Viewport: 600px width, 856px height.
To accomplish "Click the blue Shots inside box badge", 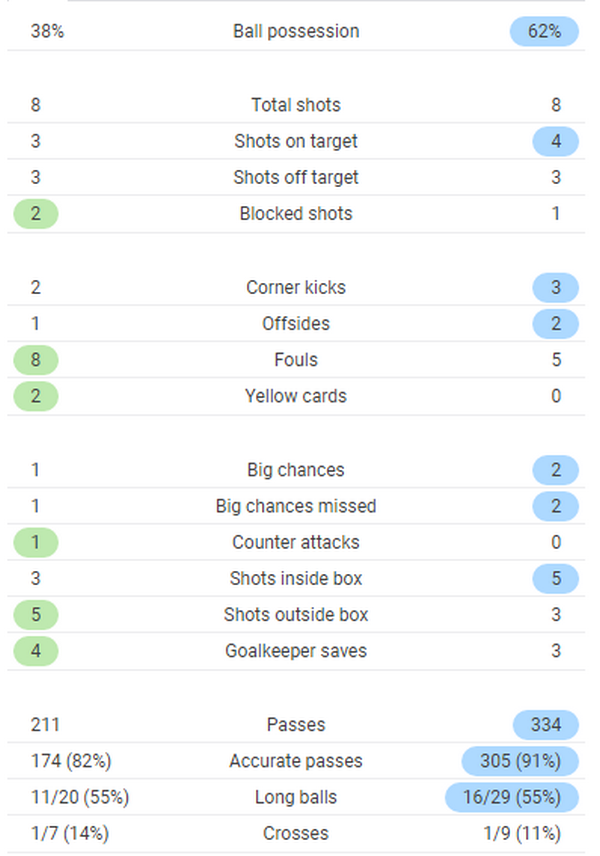I will click(556, 578).
